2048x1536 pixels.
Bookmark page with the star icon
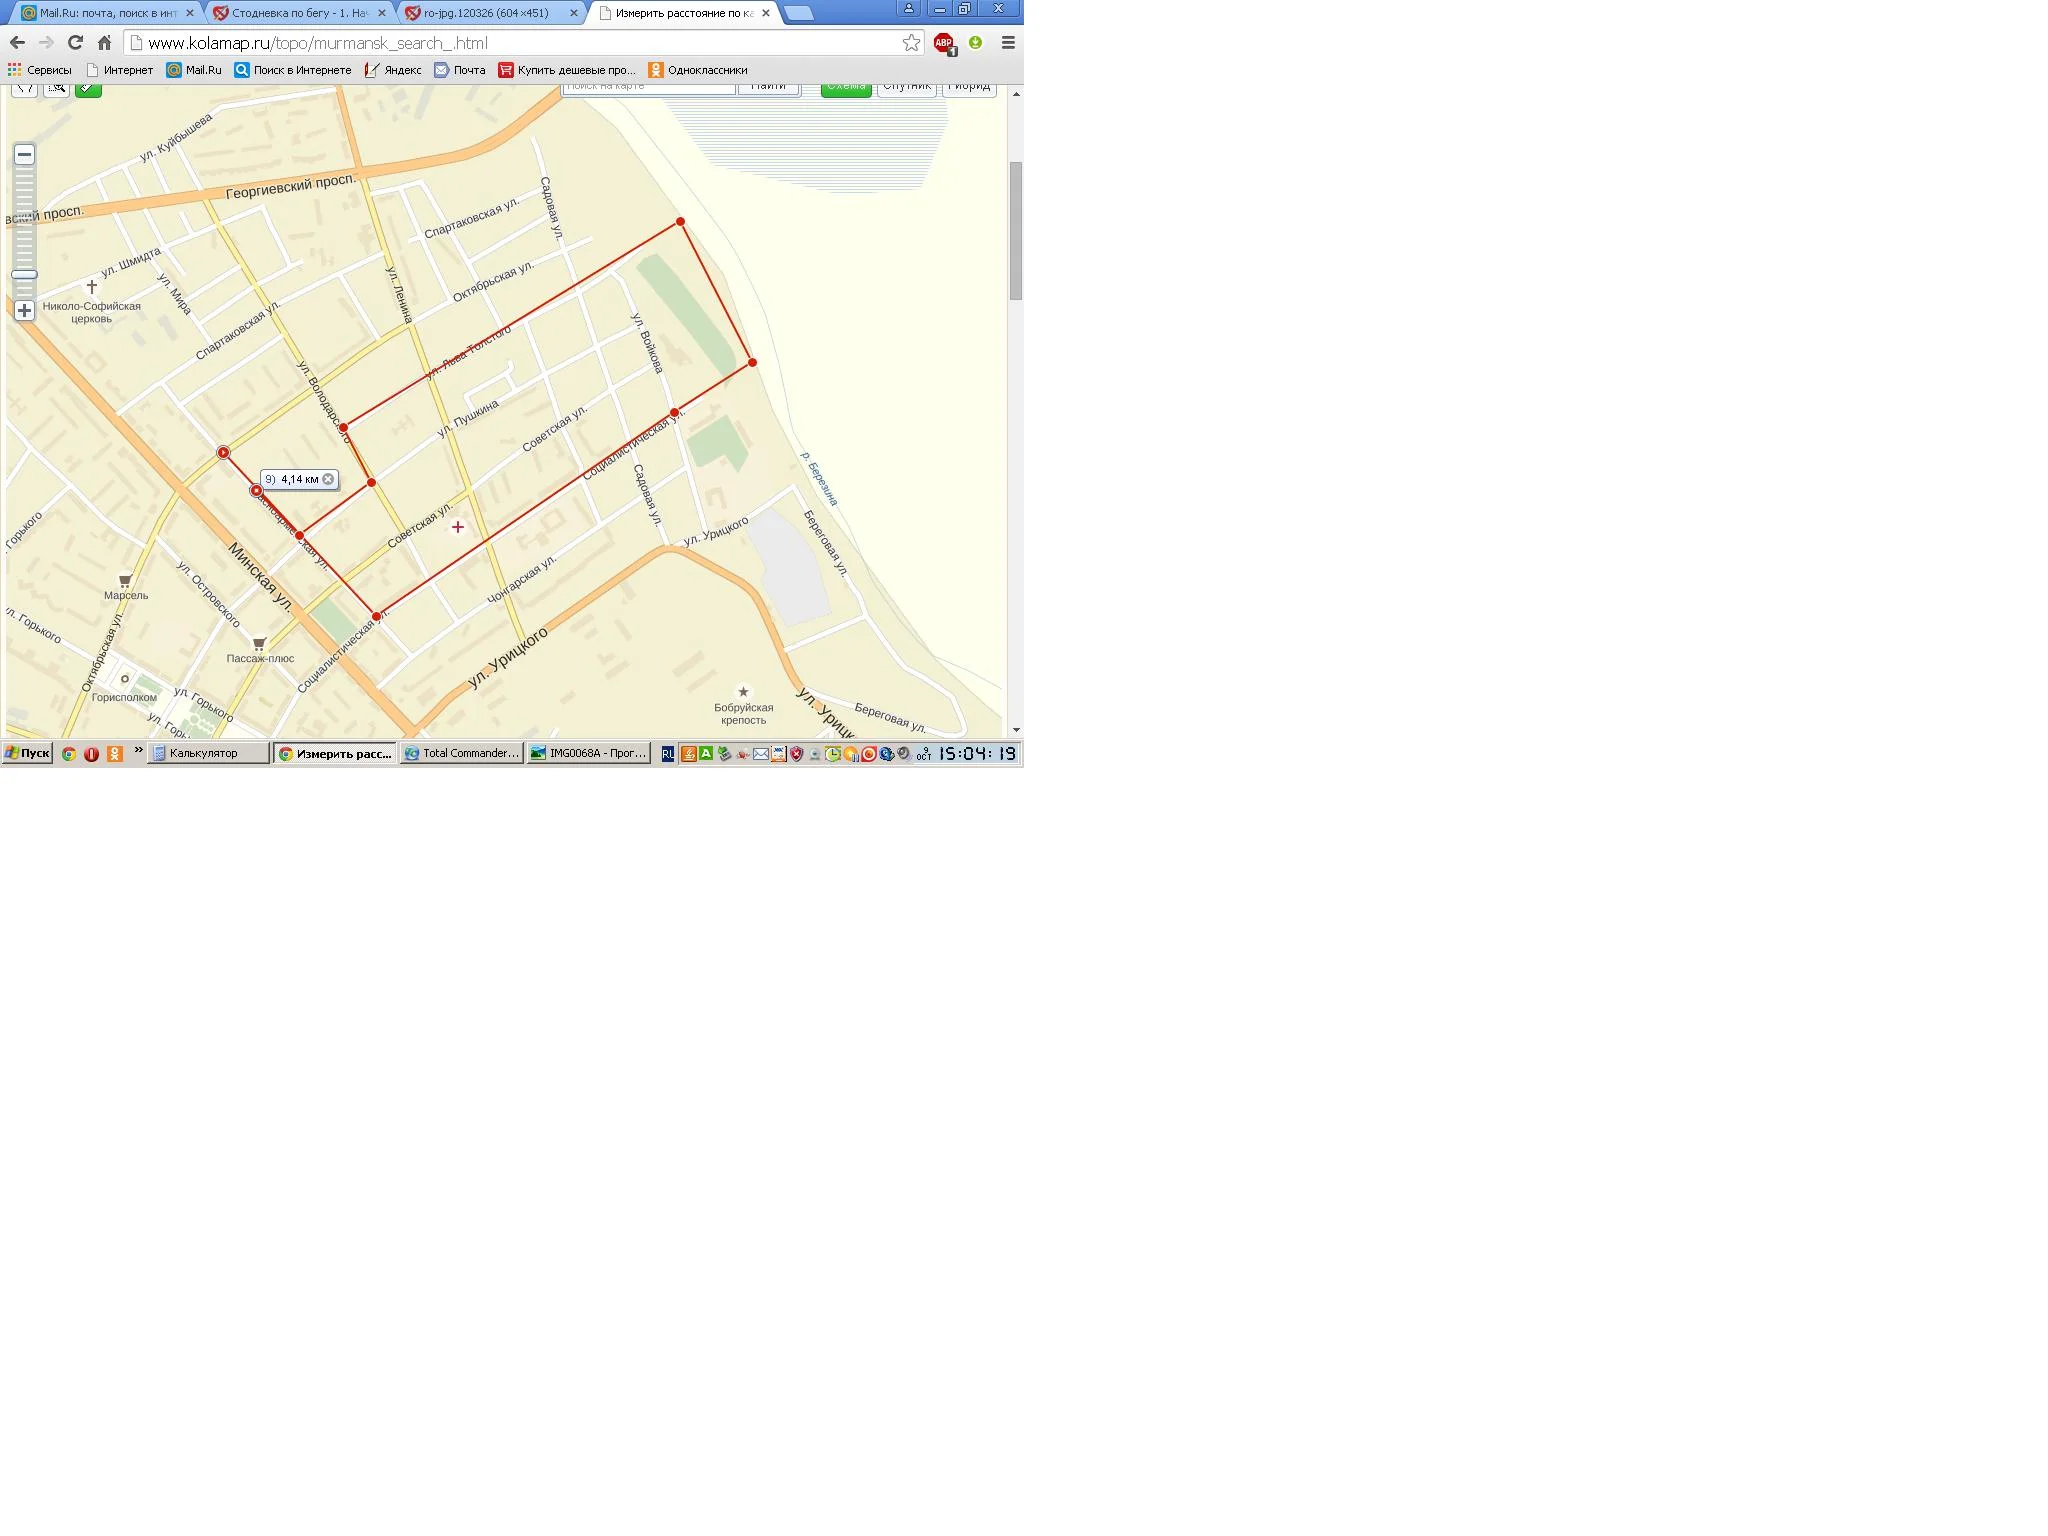coord(911,43)
